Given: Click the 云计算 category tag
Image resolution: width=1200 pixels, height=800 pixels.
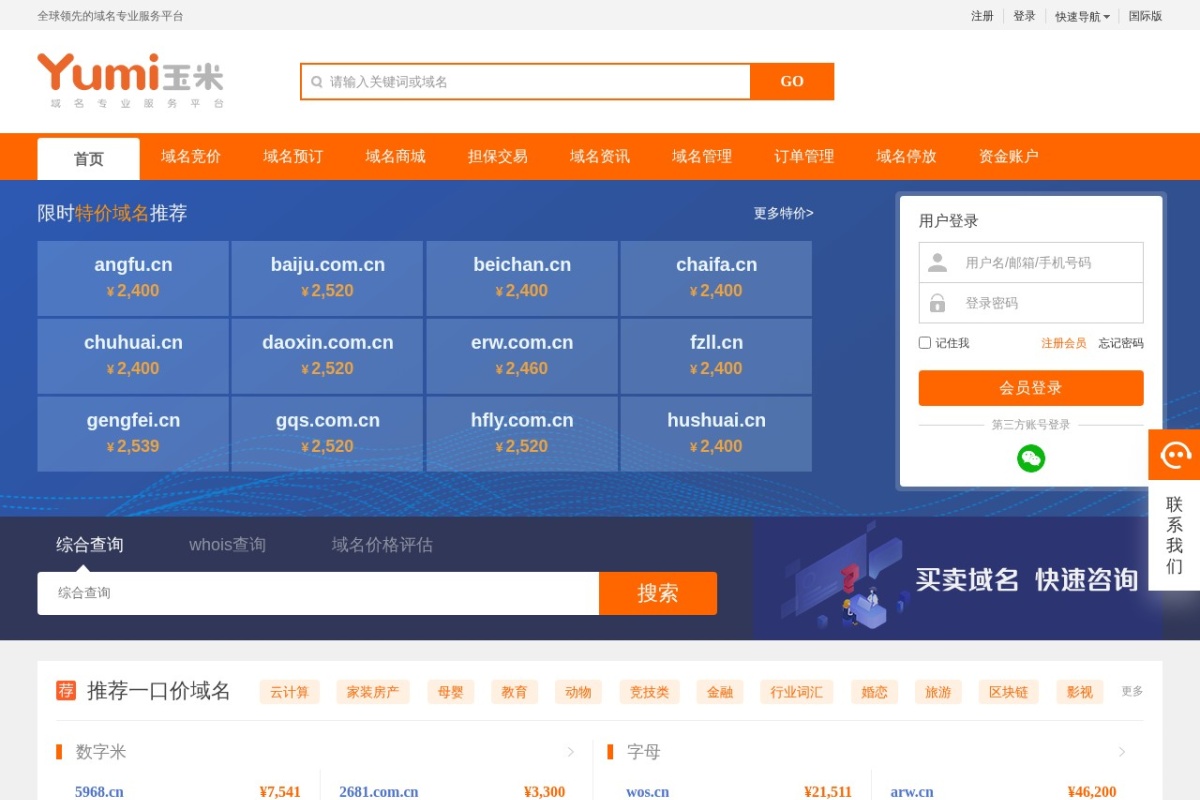Looking at the screenshot, I should click(290, 692).
